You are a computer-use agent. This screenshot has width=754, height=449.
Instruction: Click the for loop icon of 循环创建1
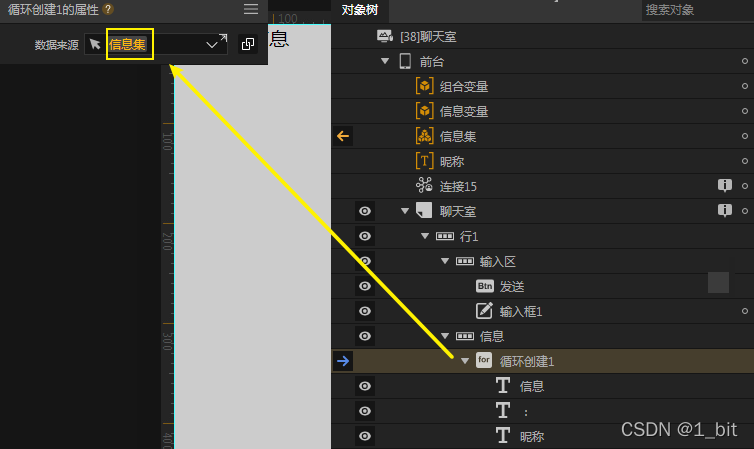click(x=484, y=360)
